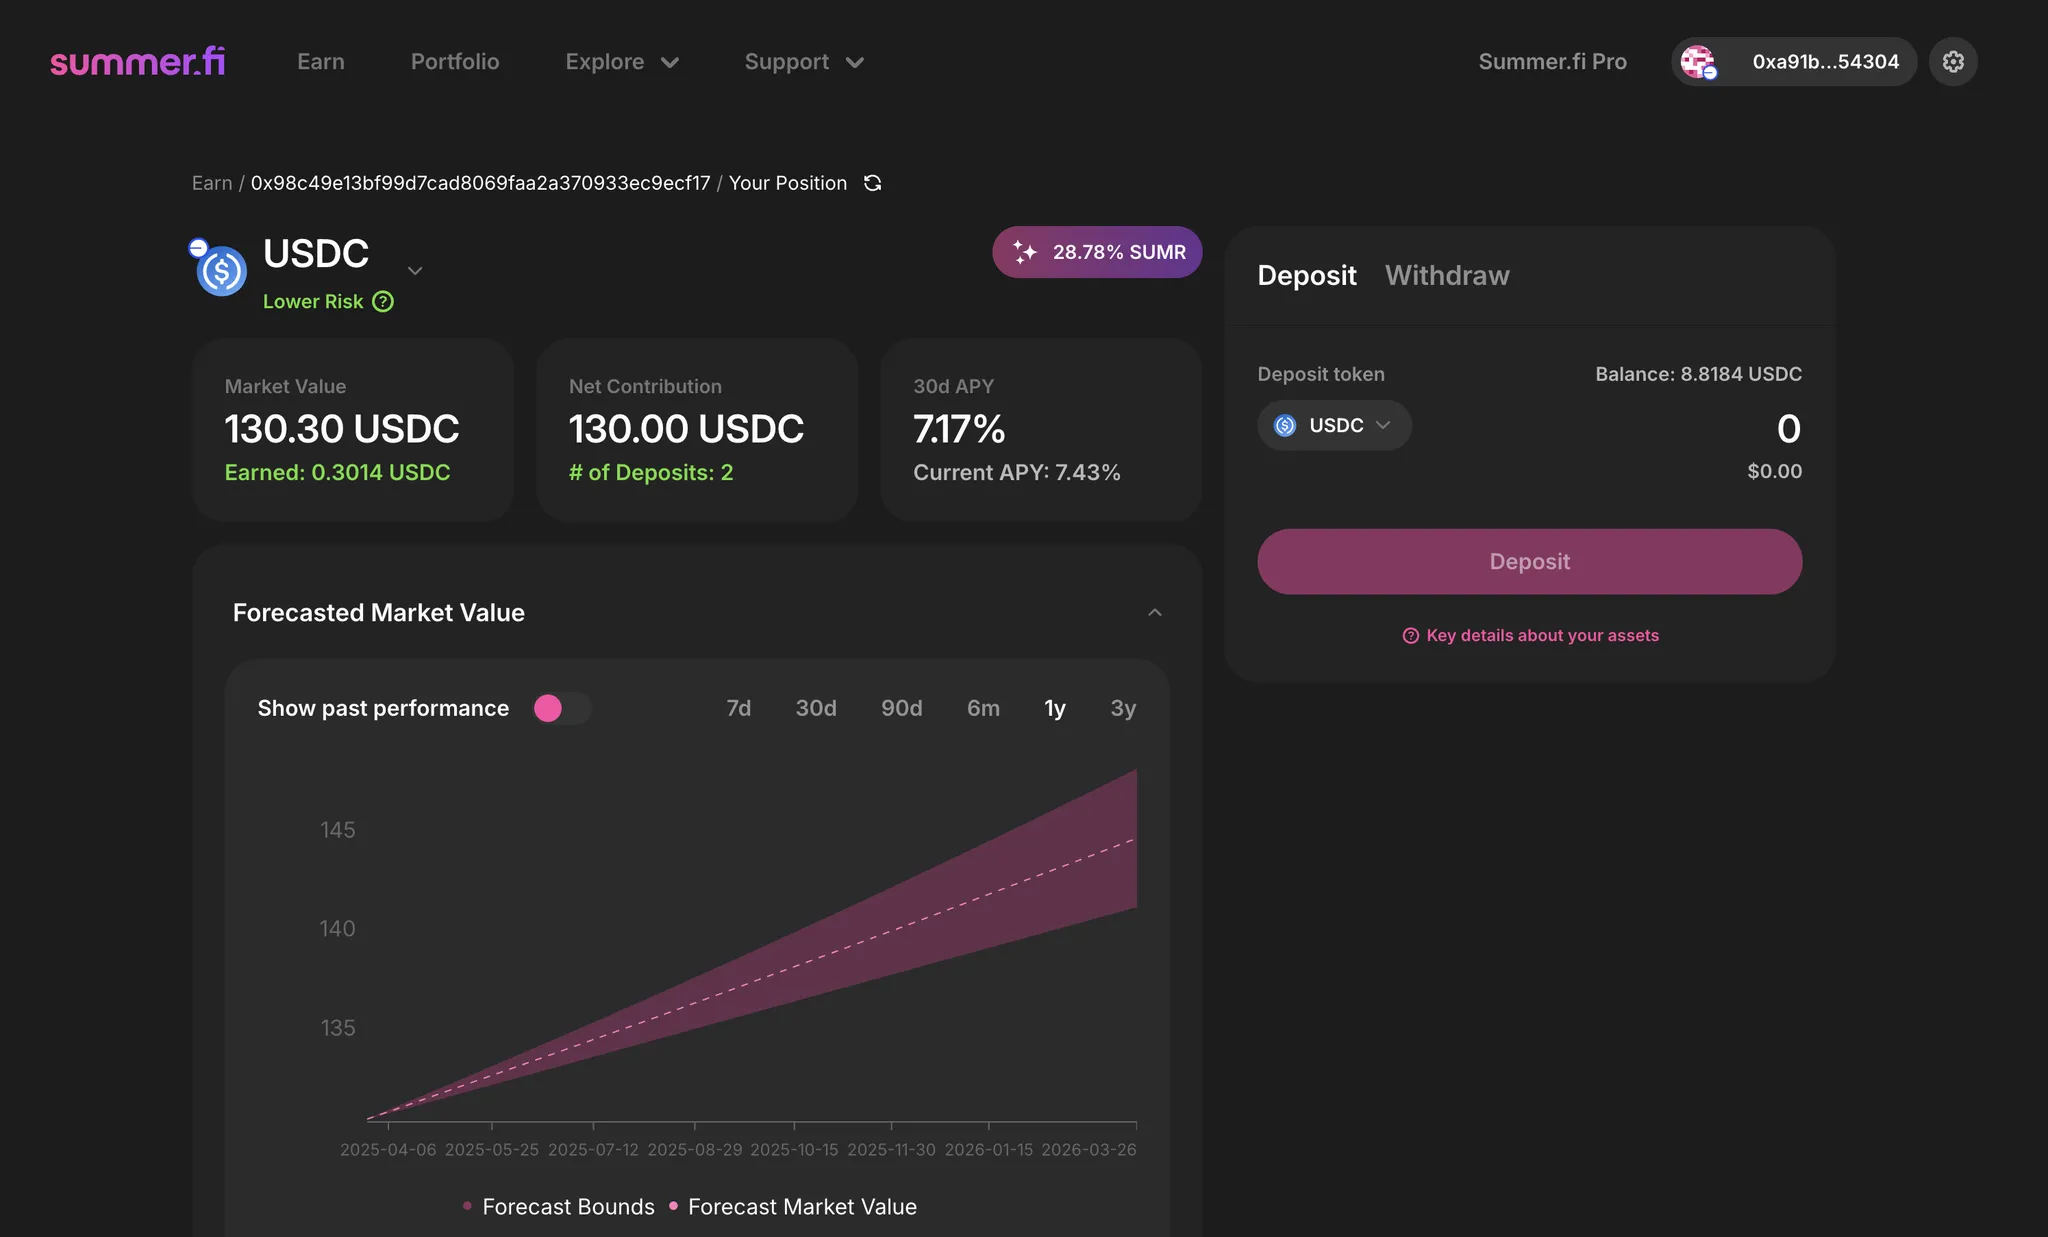Screen dimensions: 2048x1237
Task: Expand the Explore menu
Action: click(621, 62)
